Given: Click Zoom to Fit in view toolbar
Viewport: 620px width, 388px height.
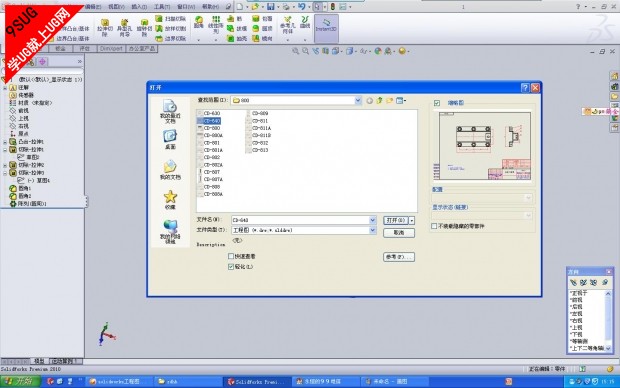Looking at the screenshot, I should (x=295, y=51).
